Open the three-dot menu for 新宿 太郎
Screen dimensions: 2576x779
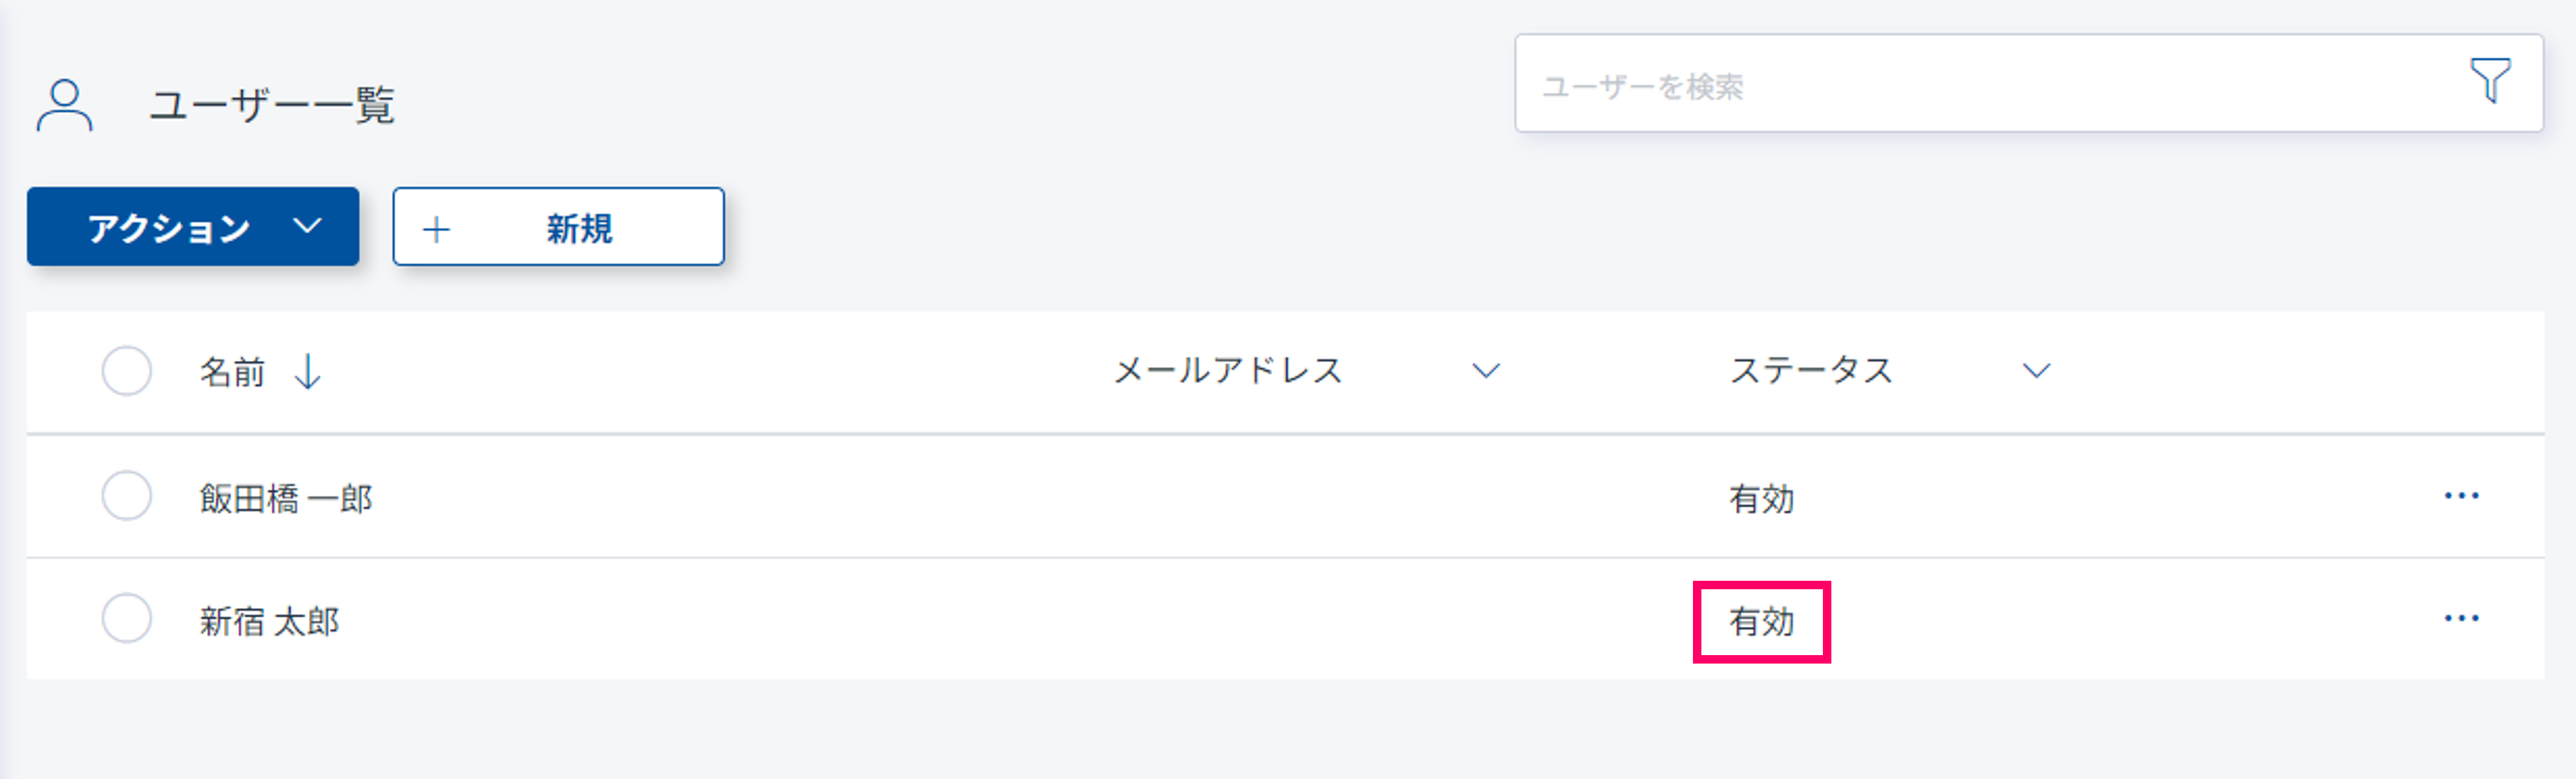pyautogui.click(x=2461, y=619)
